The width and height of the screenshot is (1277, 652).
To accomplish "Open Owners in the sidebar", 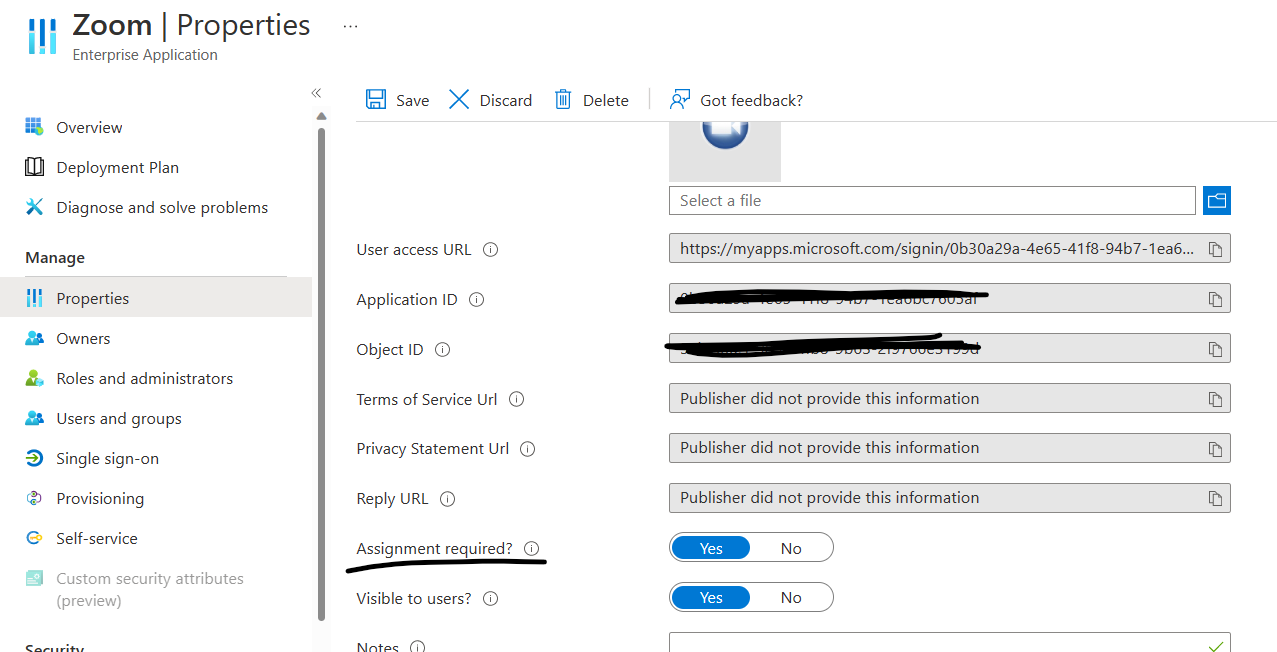I will click(x=83, y=338).
